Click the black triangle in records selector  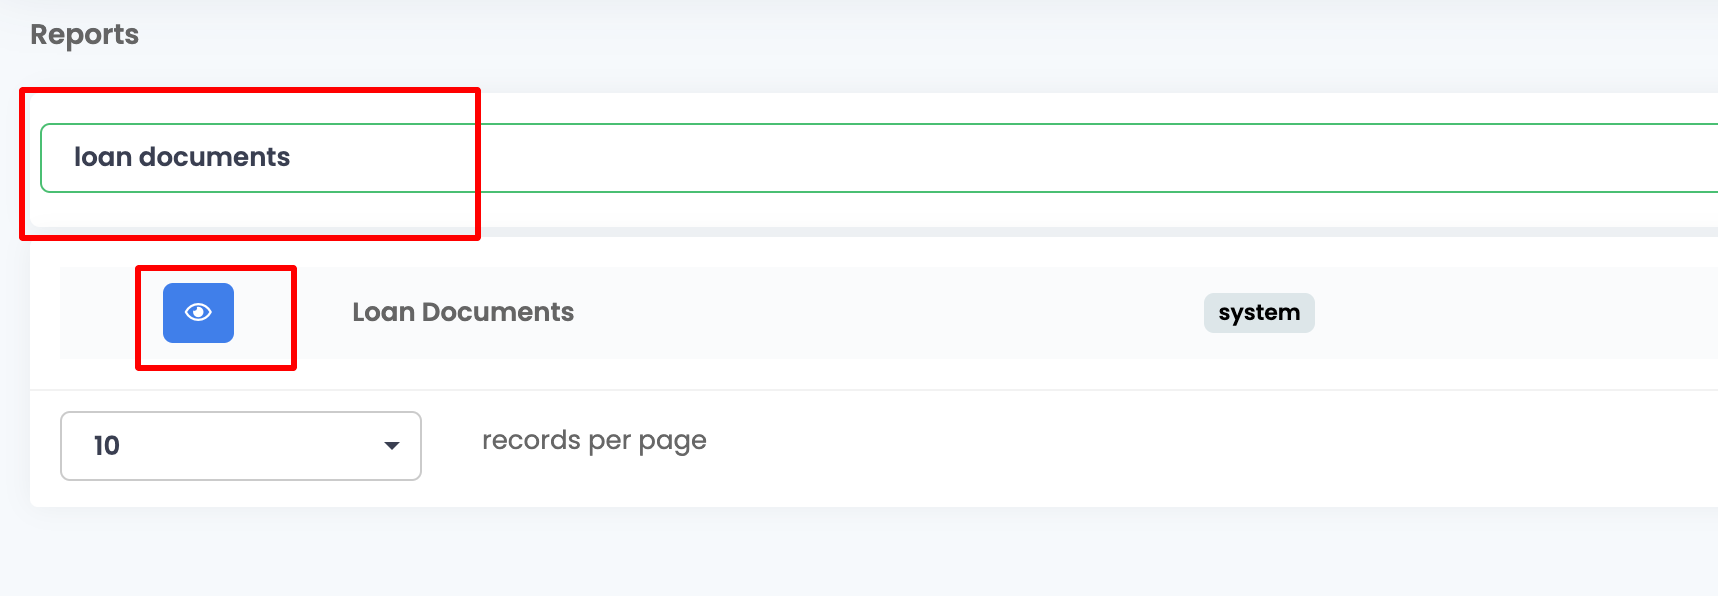click(392, 446)
